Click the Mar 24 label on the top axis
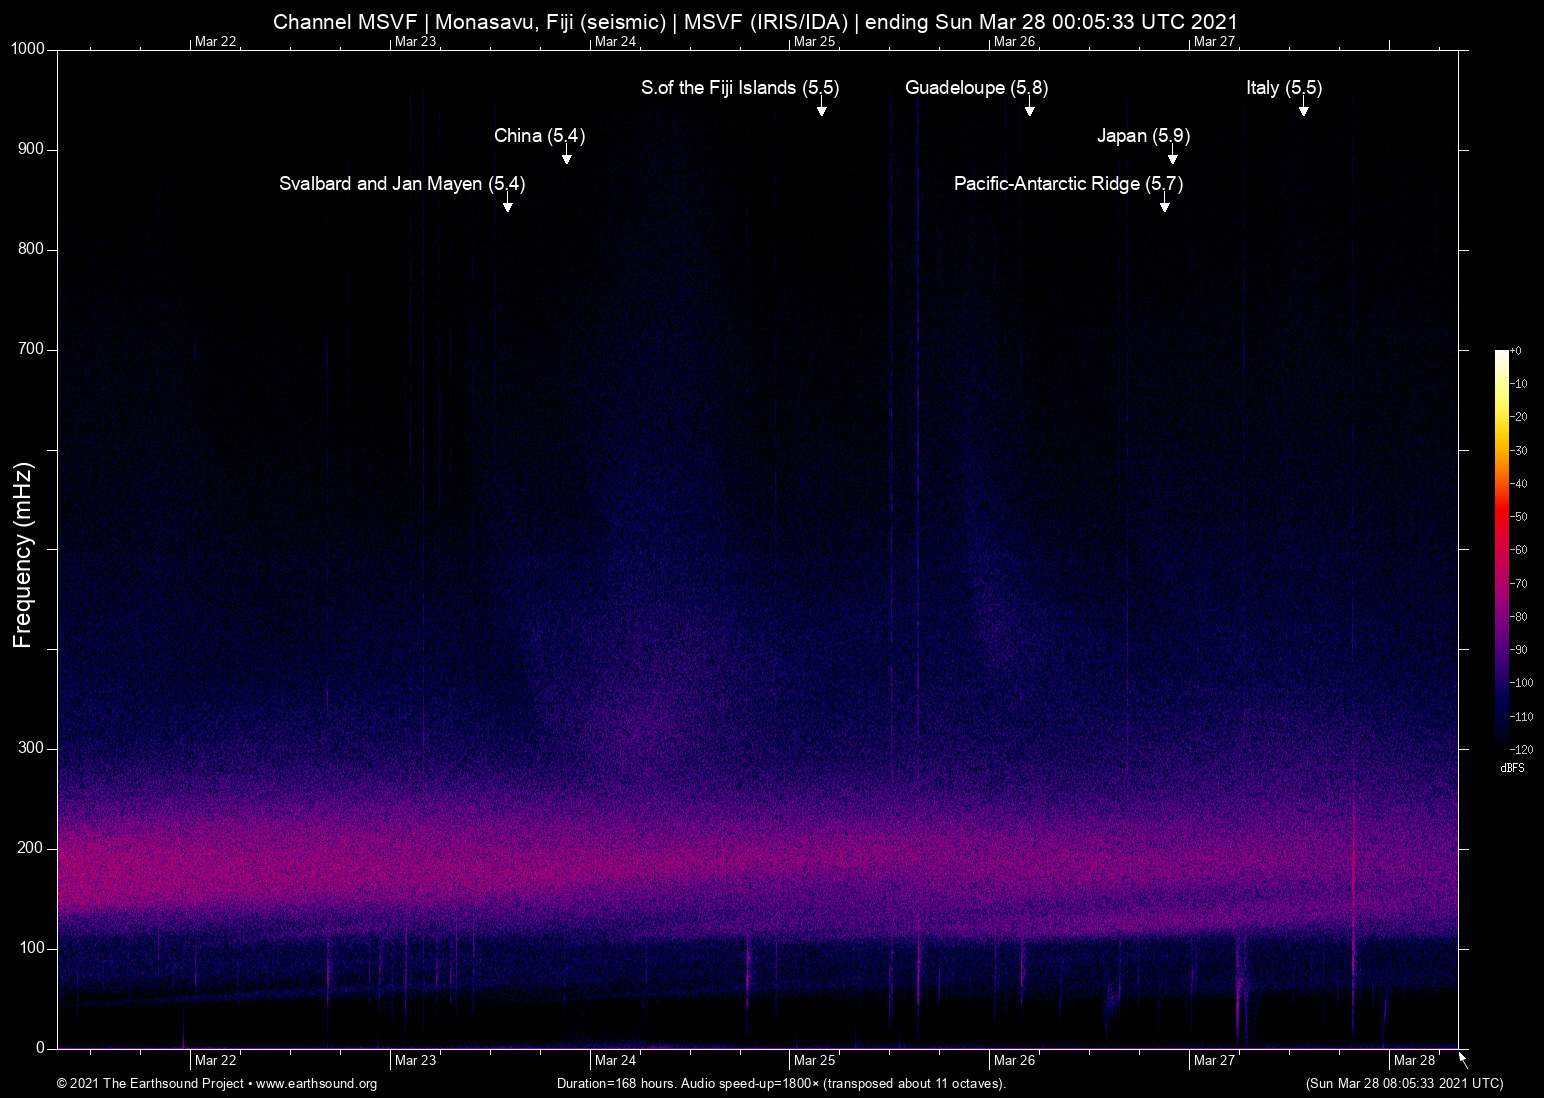This screenshot has height=1098, width=1544. (x=615, y=41)
